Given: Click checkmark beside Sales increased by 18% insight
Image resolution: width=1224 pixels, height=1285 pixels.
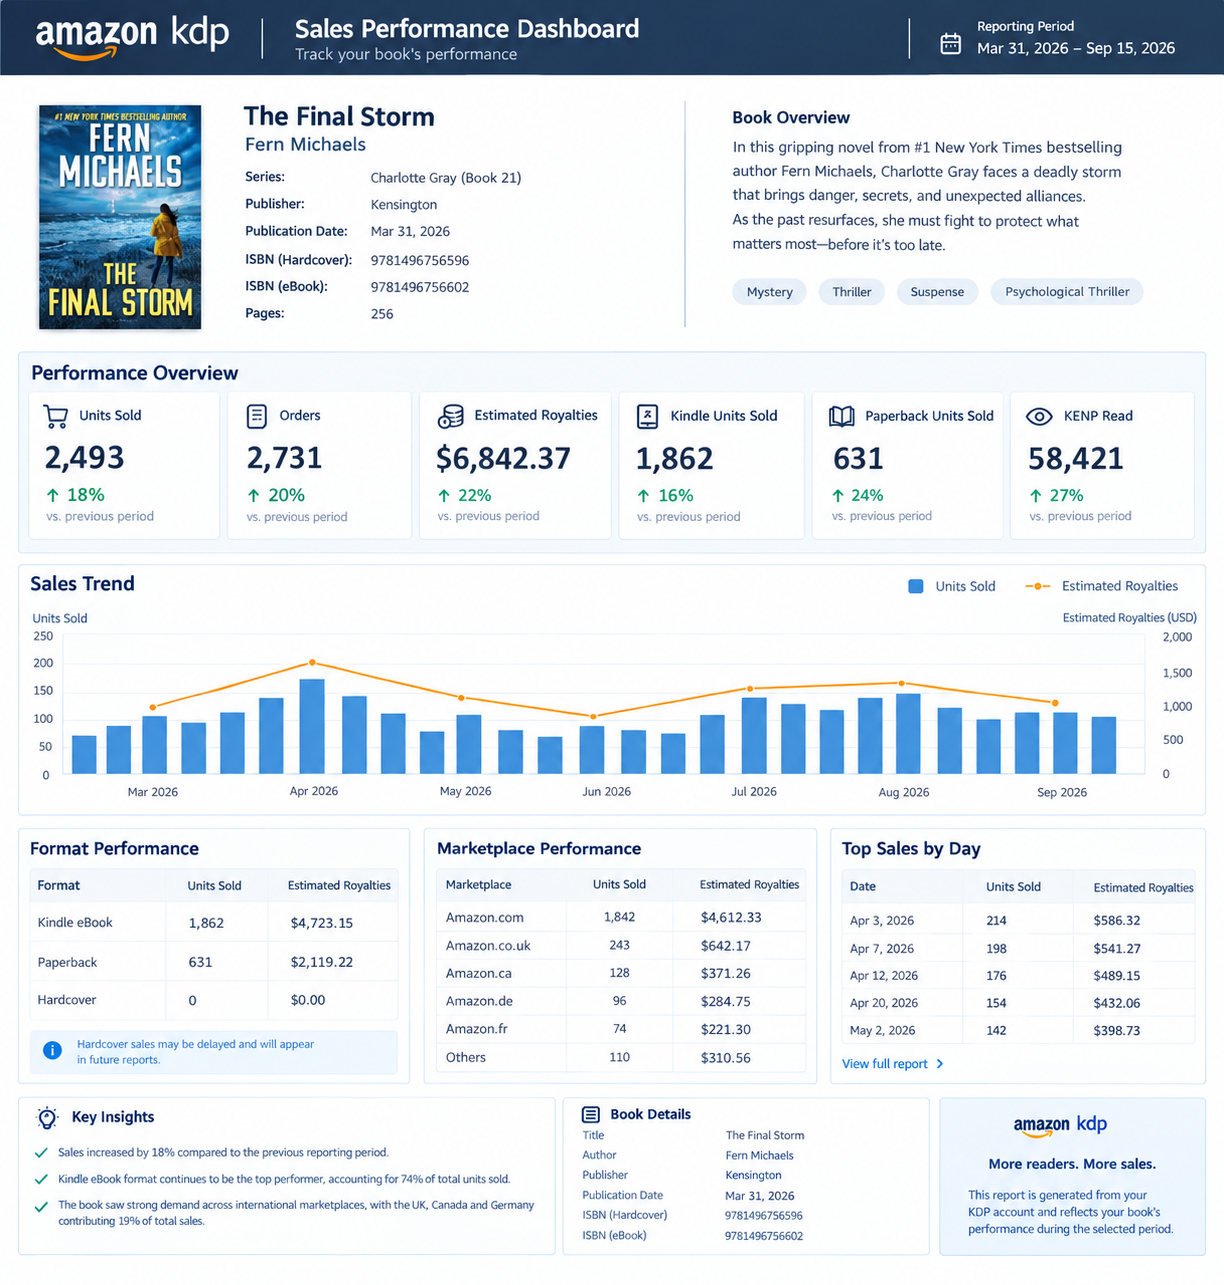Looking at the screenshot, I should 41,1152.
